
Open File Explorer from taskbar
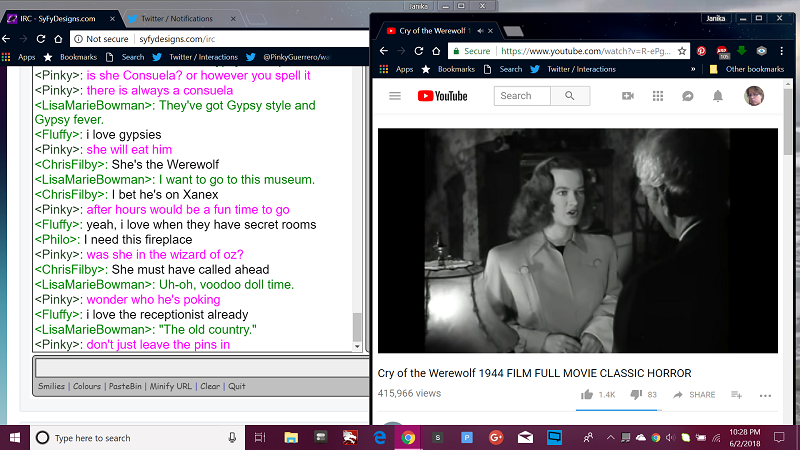(x=291, y=438)
